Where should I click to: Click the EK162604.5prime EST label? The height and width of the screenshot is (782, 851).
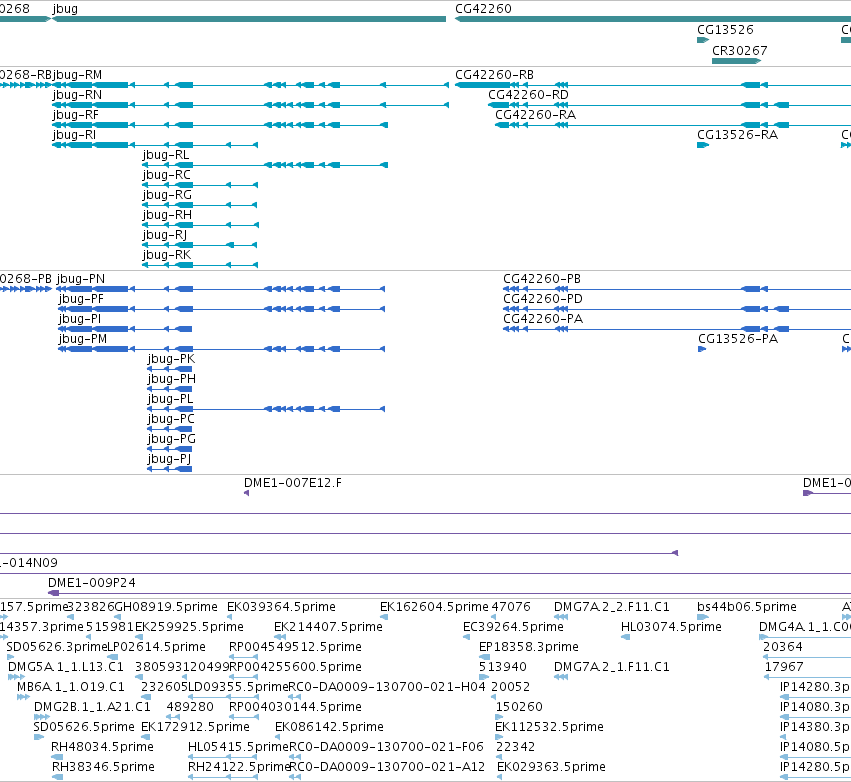click(434, 607)
